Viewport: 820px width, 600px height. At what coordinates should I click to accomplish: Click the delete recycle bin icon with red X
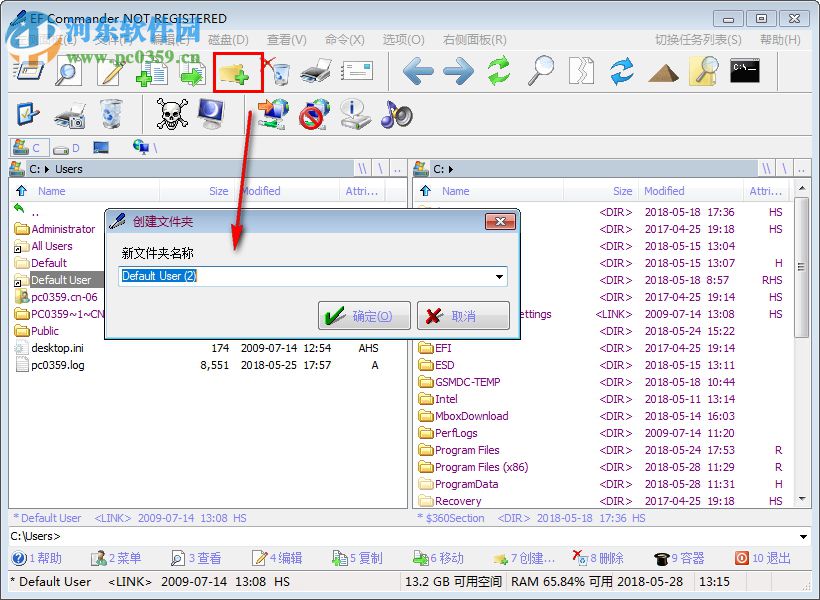click(x=277, y=71)
